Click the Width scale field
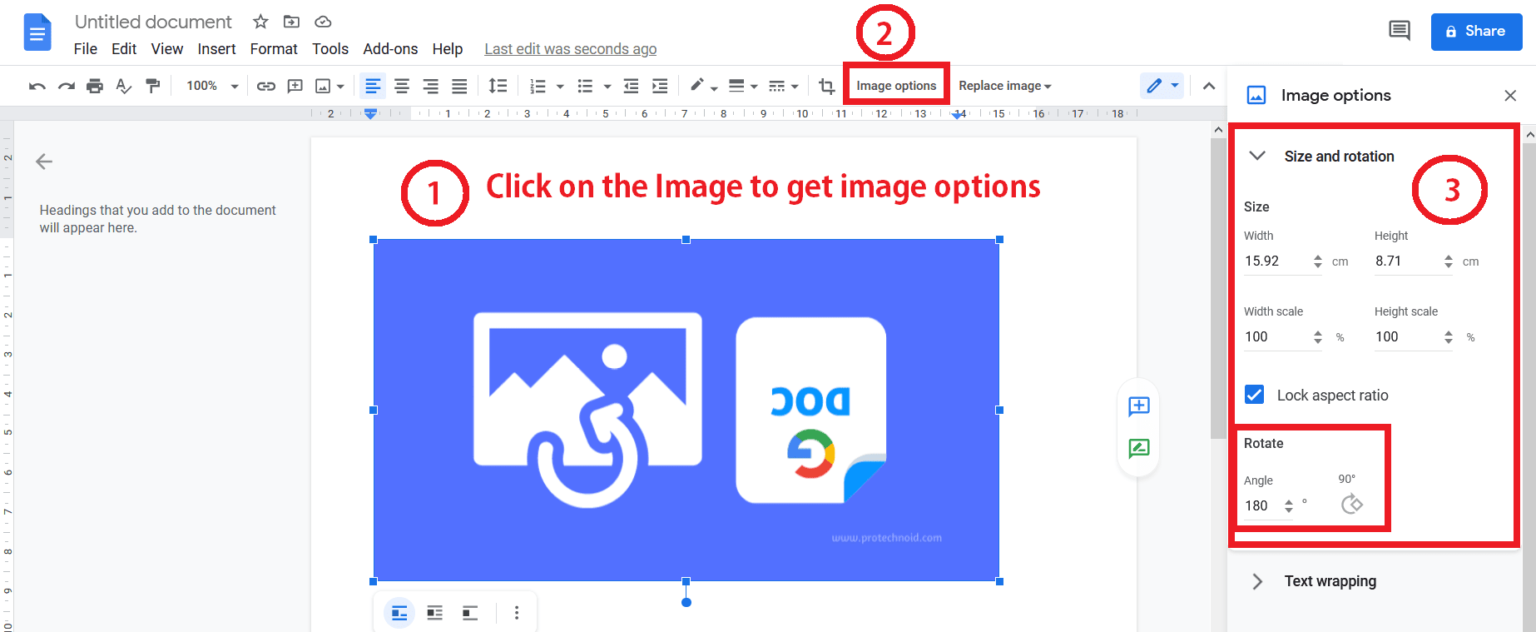Image resolution: width=1536 pixels, height=632 pixels. [1283, 337]
